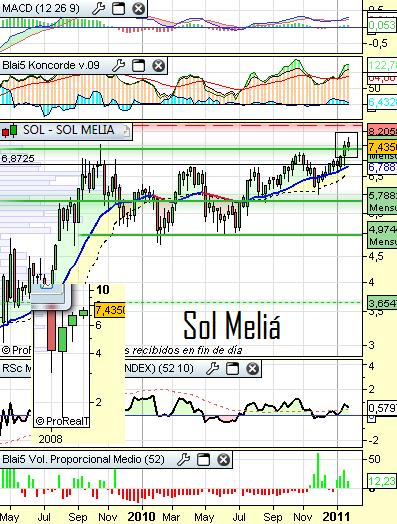The height and width of the screenshot is (524, 397).
Task: Click the 7,4350 current price label
Action: (382, 147)
